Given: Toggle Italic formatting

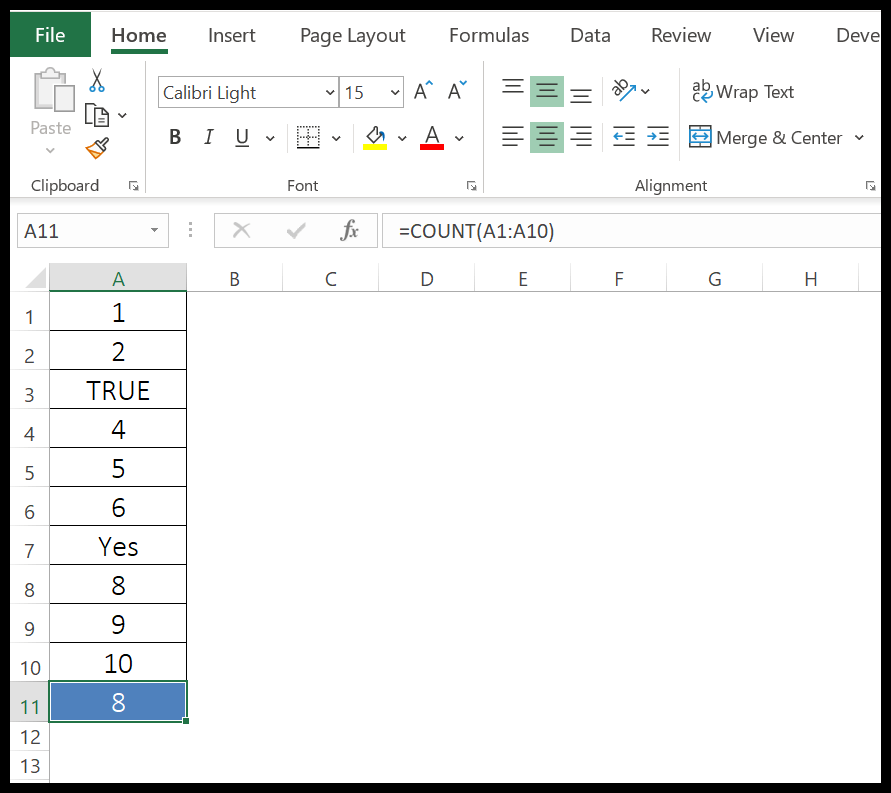Looking at the screenshot, I should (x=207, y=137).
